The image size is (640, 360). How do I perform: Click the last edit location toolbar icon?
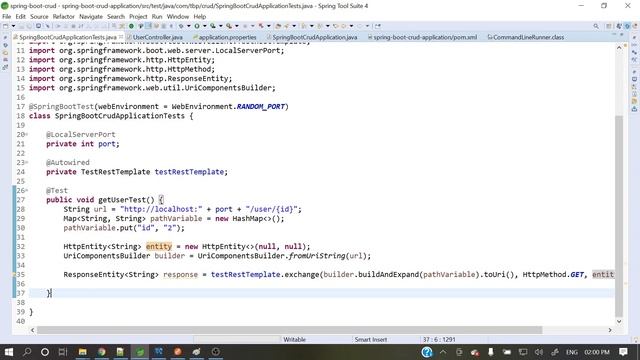[x=378, y=26]
